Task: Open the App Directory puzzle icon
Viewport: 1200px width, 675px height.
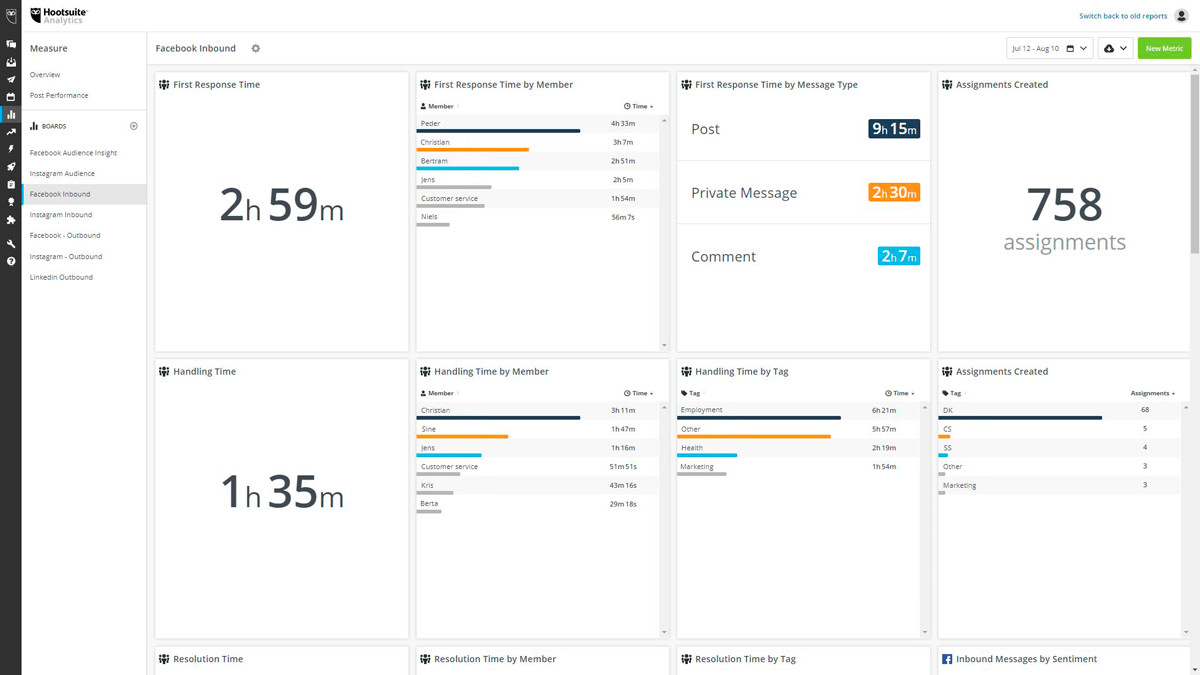Action: (x=11, y=220)
